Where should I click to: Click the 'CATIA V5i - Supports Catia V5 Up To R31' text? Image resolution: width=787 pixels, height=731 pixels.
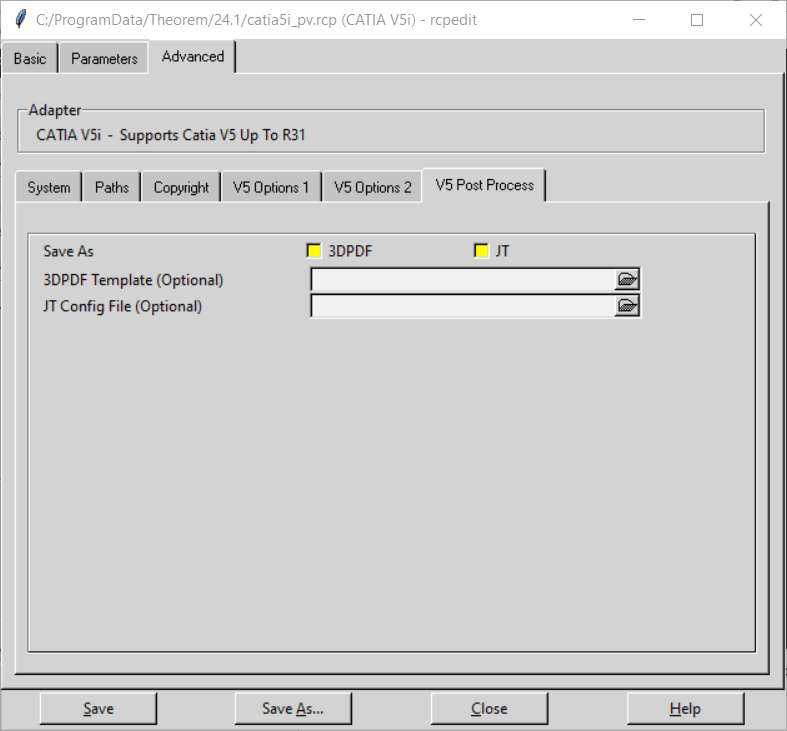171,135
